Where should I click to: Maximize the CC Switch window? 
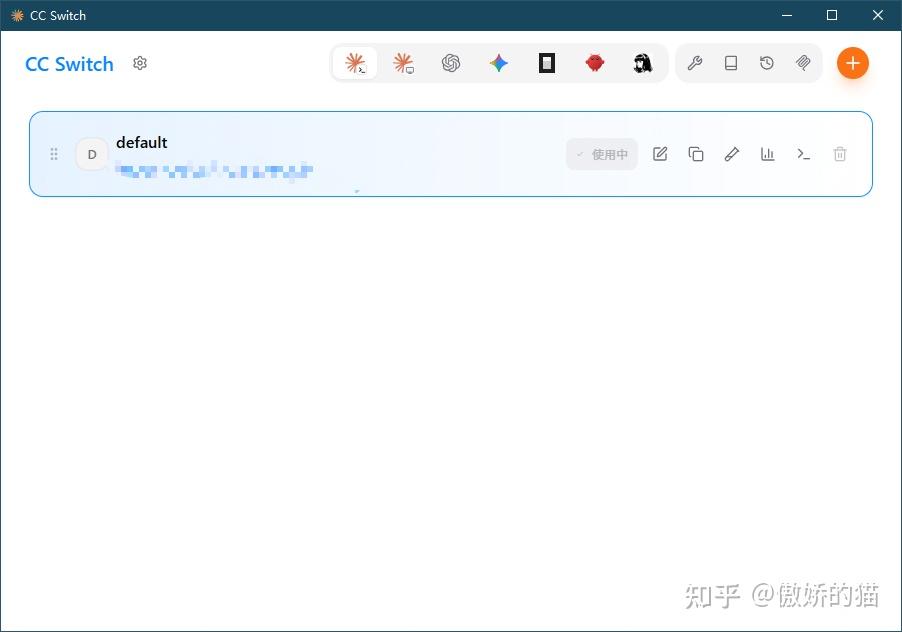tap(832, 15)
